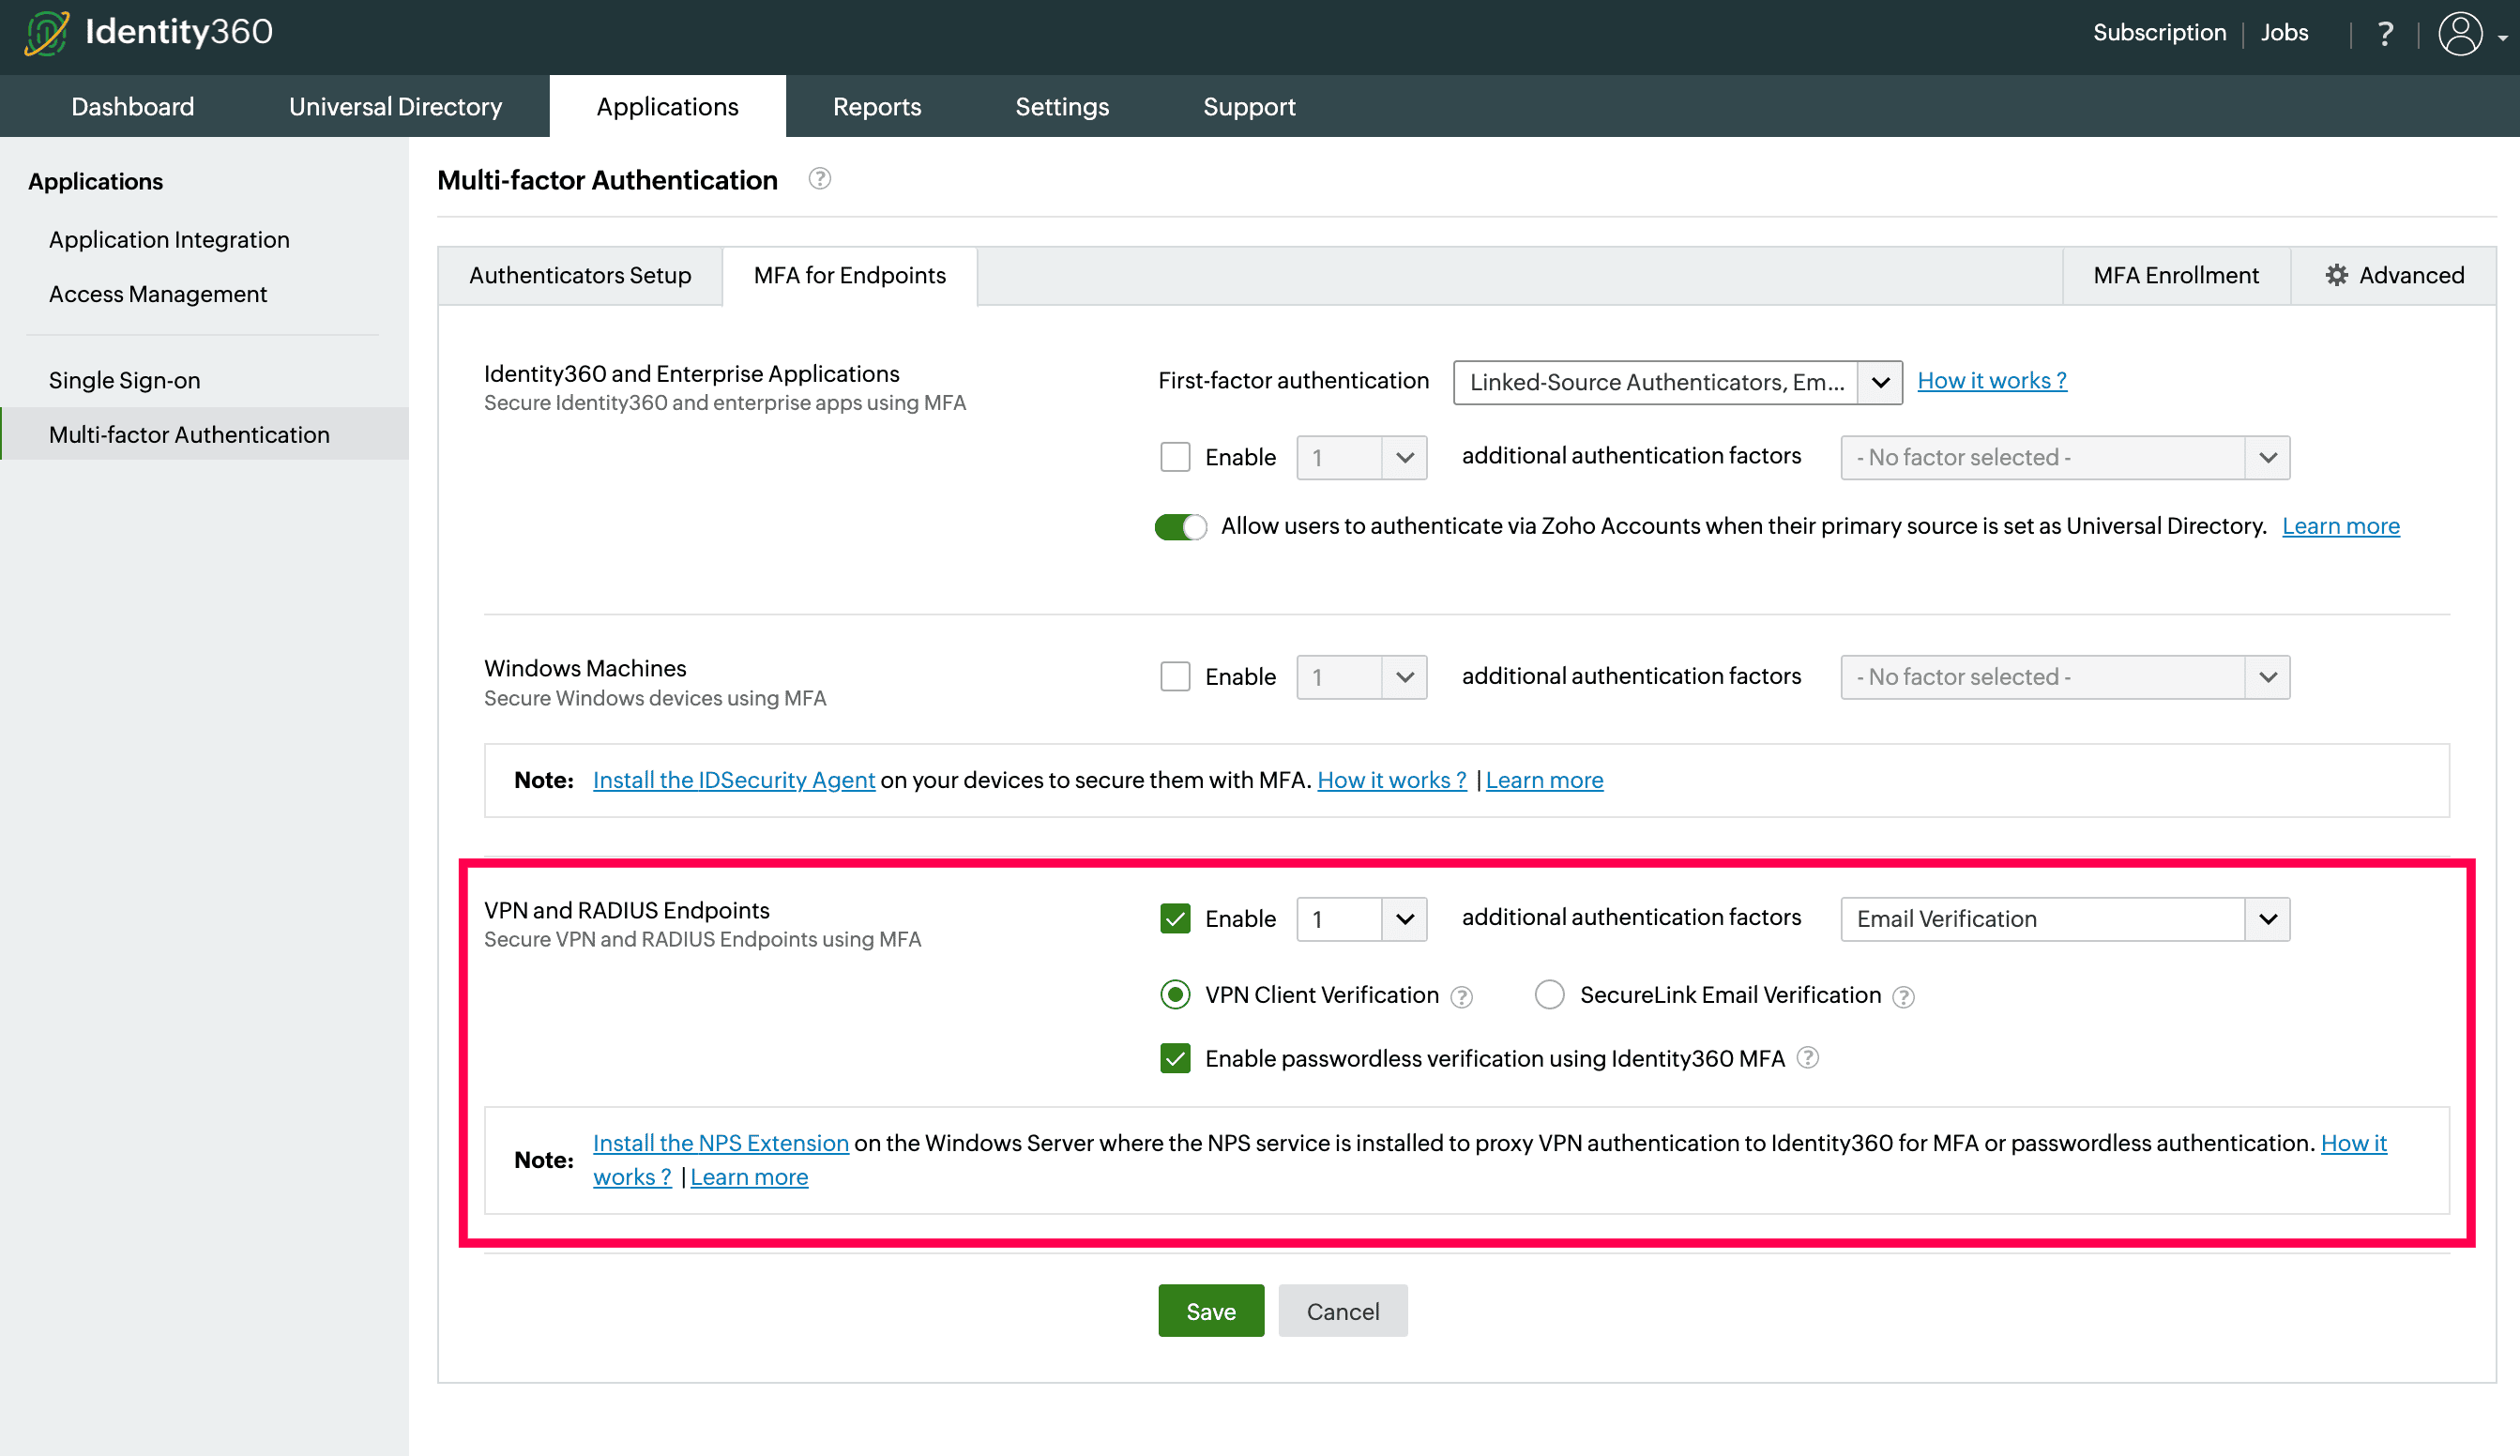Toggle the Zoho Accounts authentication switch
Screen dimensions: 2520x1456
click(x=1180, y=527)
